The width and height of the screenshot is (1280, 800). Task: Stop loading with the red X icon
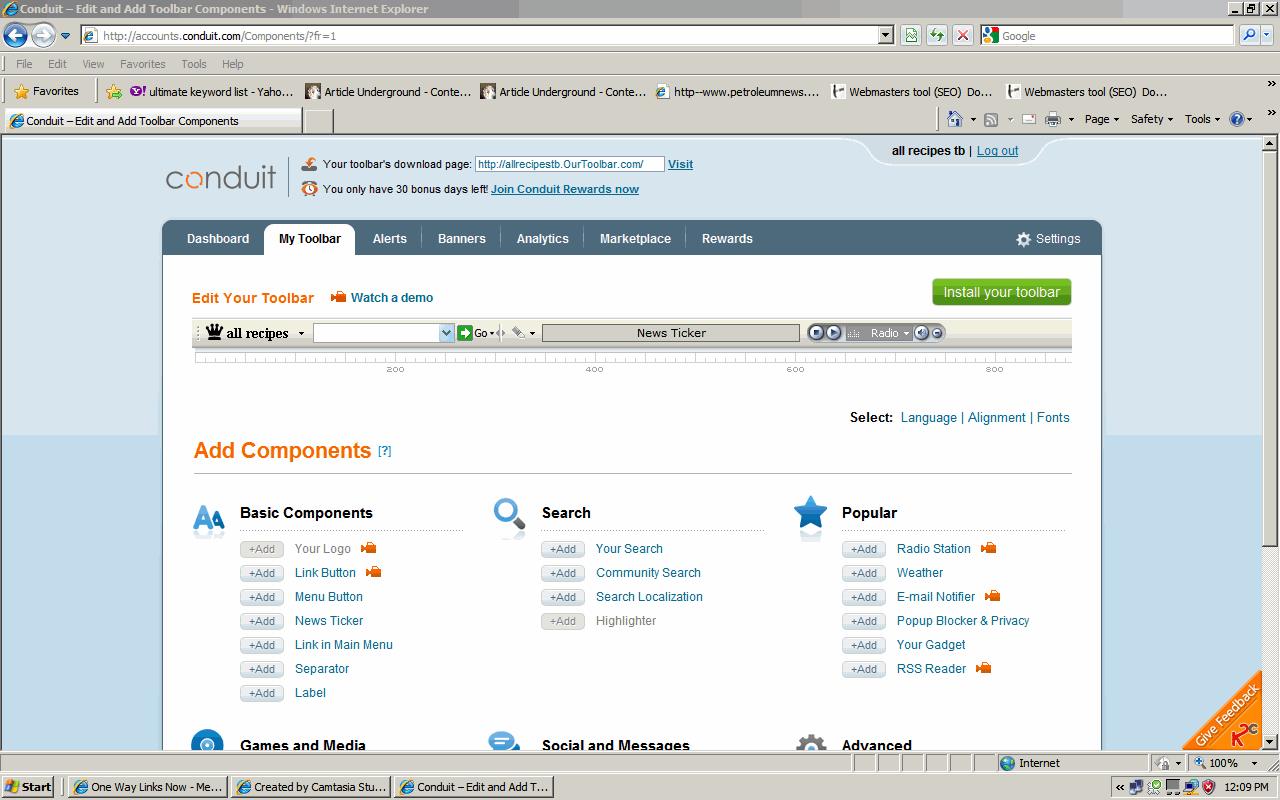(x=963, y=36)
